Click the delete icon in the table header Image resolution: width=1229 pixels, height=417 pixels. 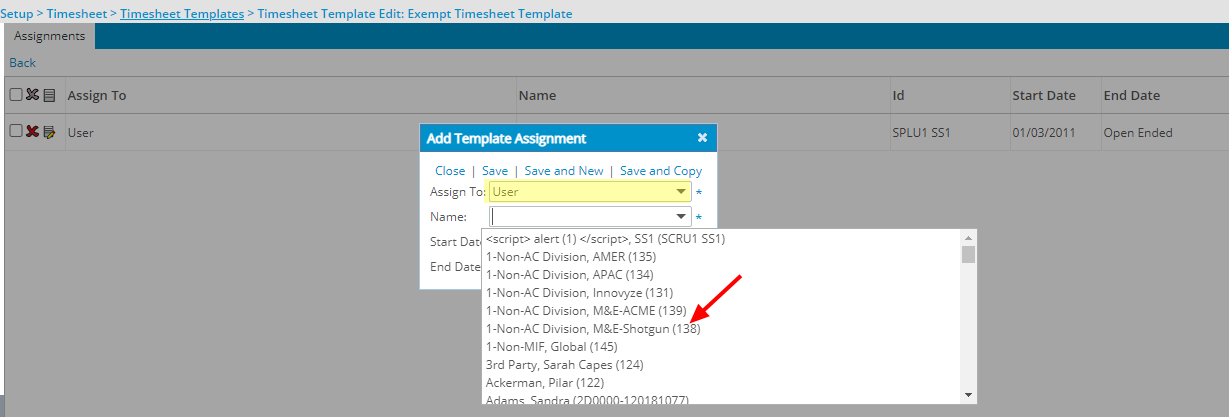[32, 95]
